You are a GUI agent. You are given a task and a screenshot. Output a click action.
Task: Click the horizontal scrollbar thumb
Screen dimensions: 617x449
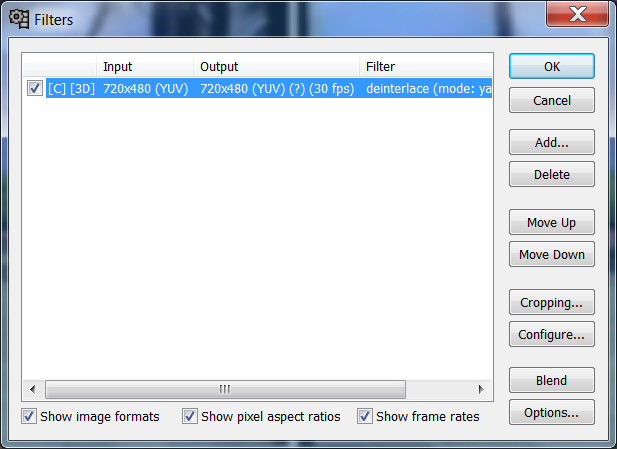pos(225,390)
